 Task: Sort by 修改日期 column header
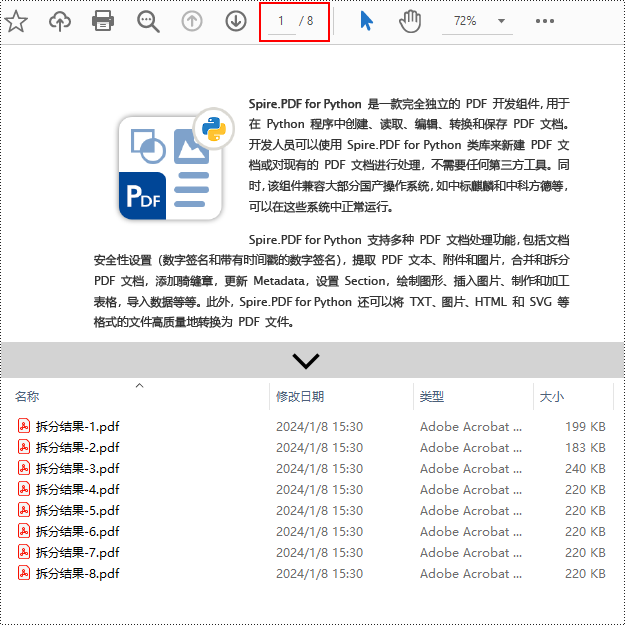(300, 397)
